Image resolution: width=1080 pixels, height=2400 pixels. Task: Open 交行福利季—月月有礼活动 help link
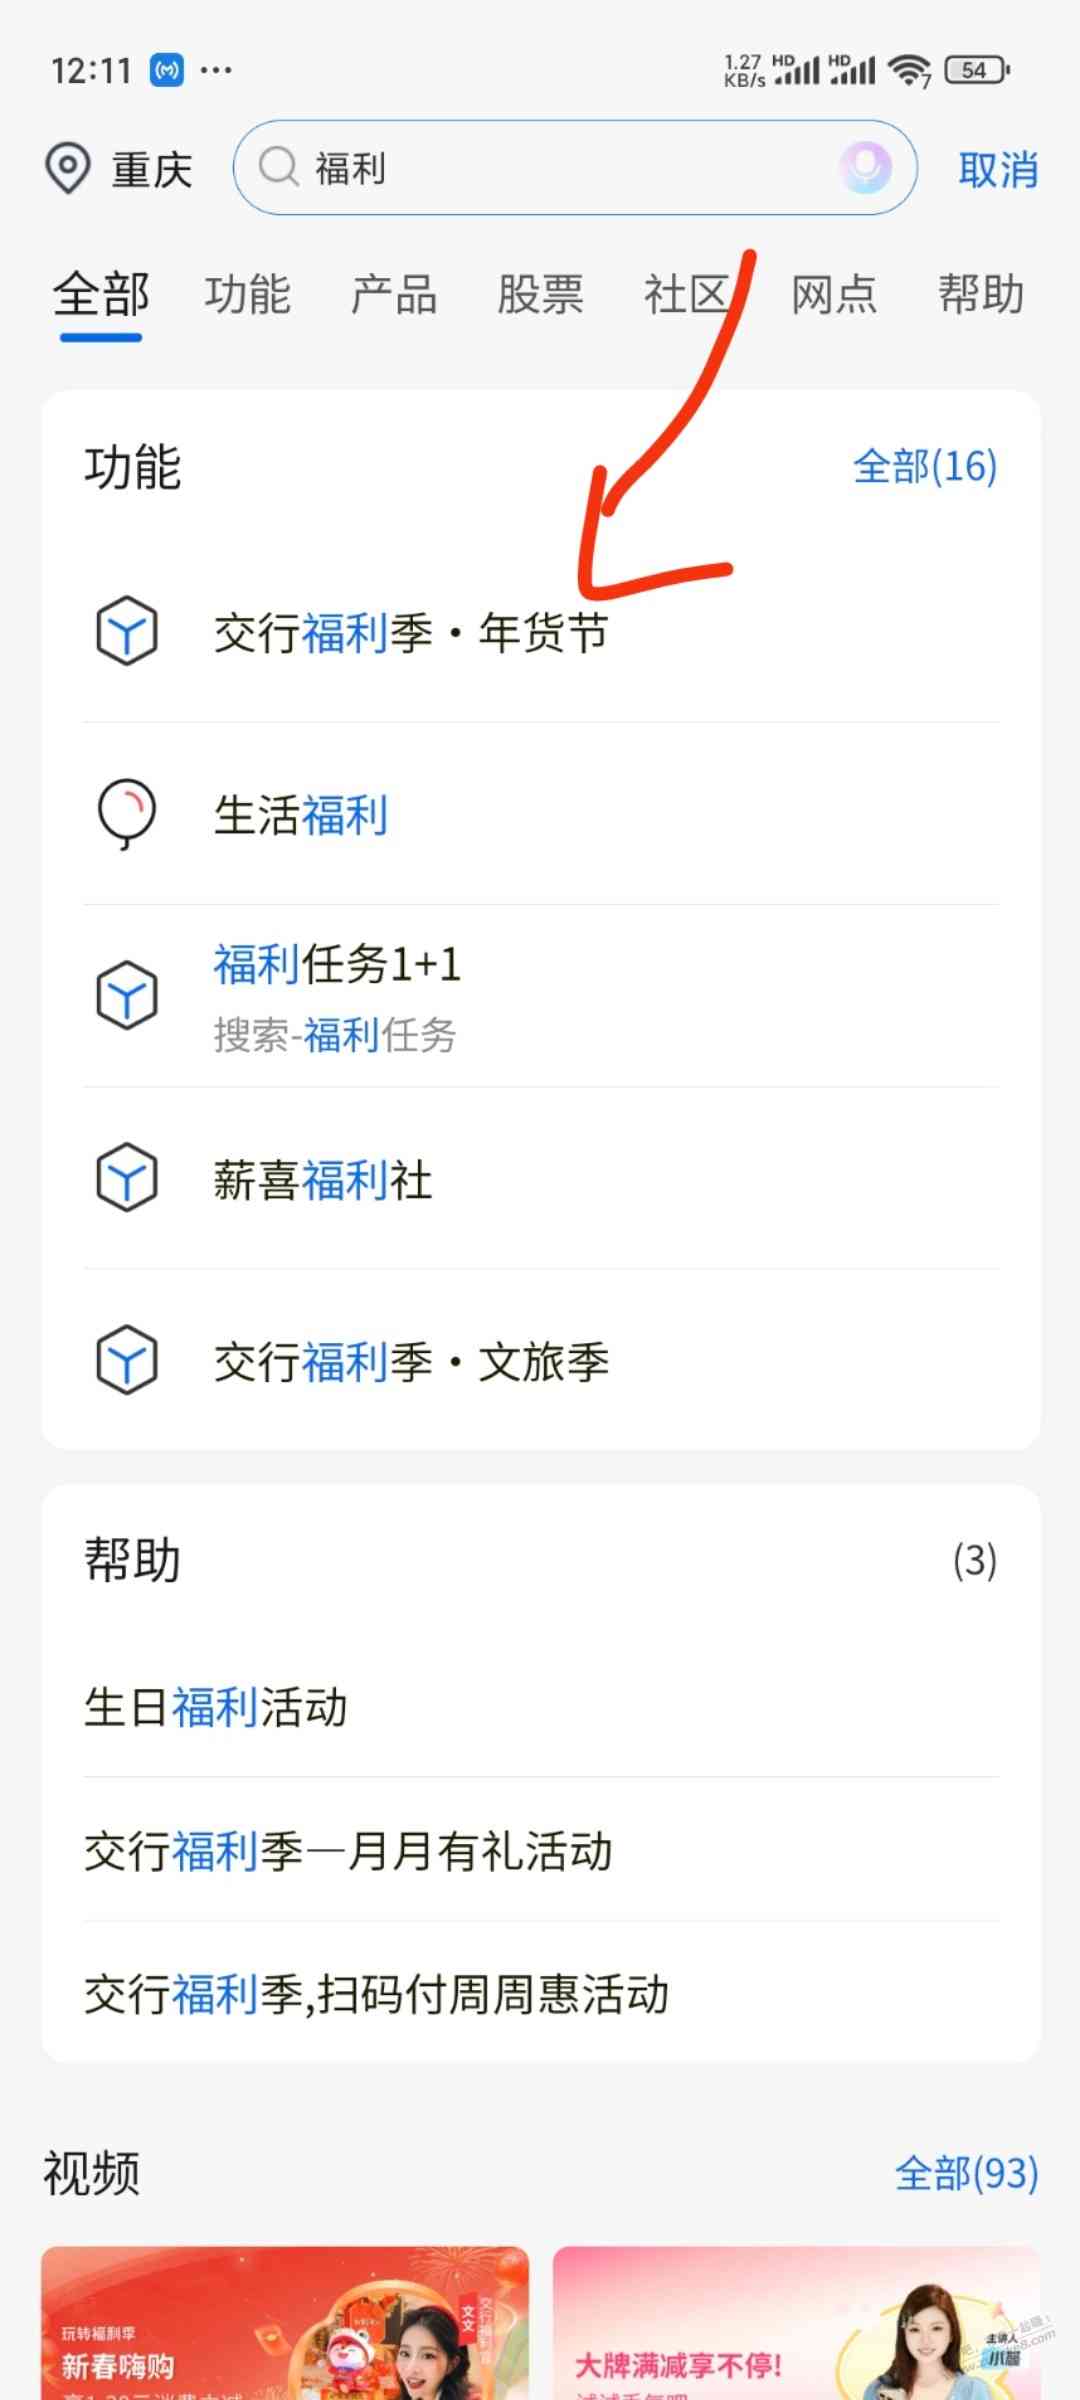(x=541, y=1850)
